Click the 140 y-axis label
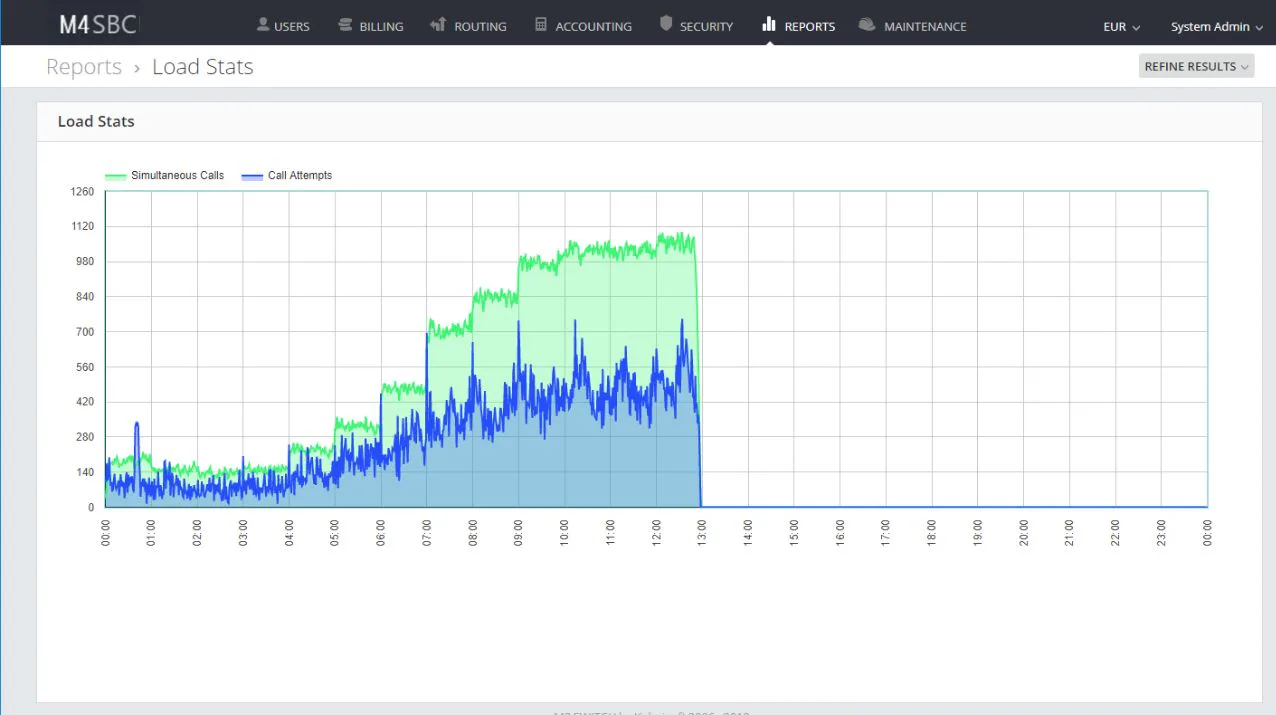The image size is (1276, 715). (x=84, y=472)
